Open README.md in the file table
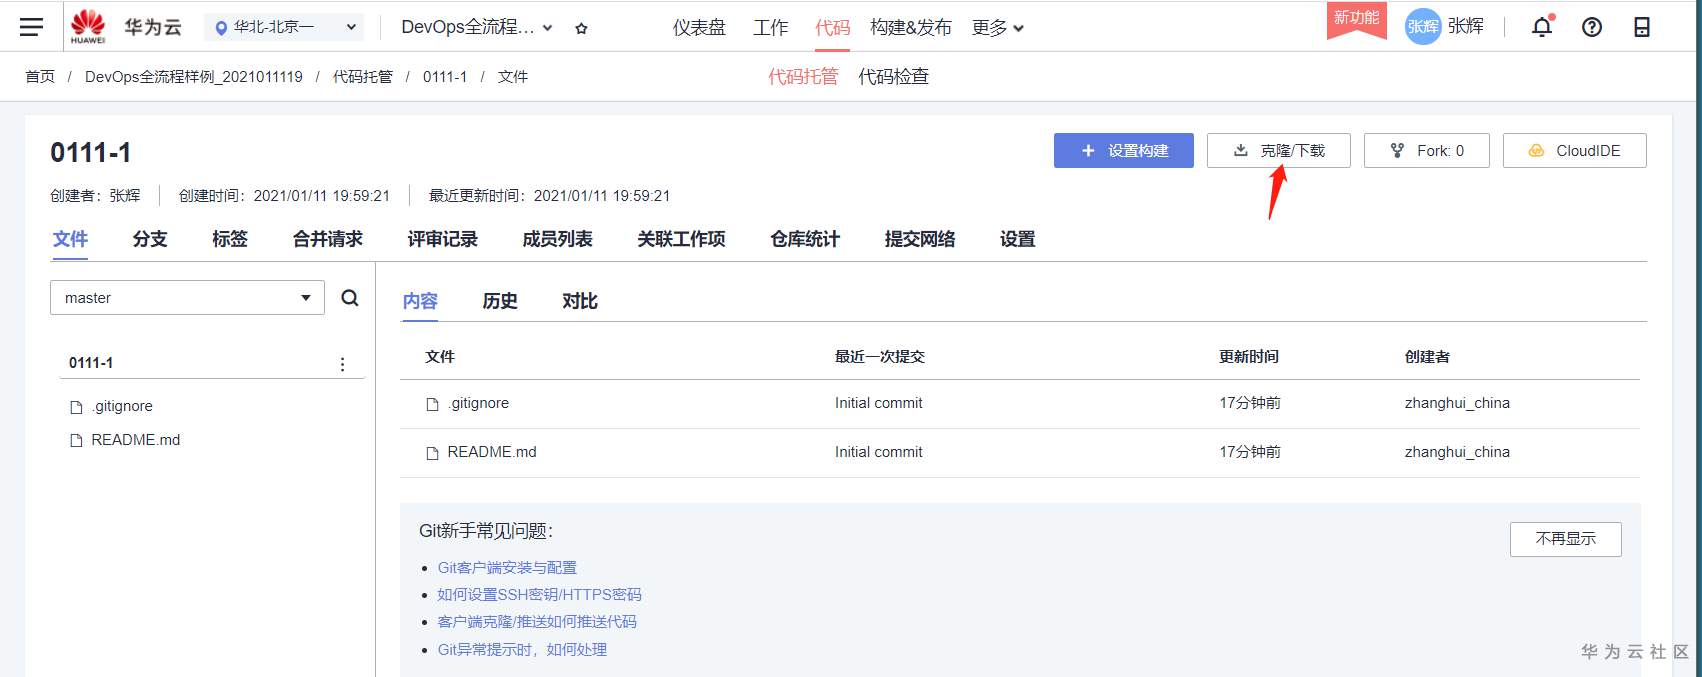Image resolution: width=1702 pixels, height=677 pixels. (492, 452)
